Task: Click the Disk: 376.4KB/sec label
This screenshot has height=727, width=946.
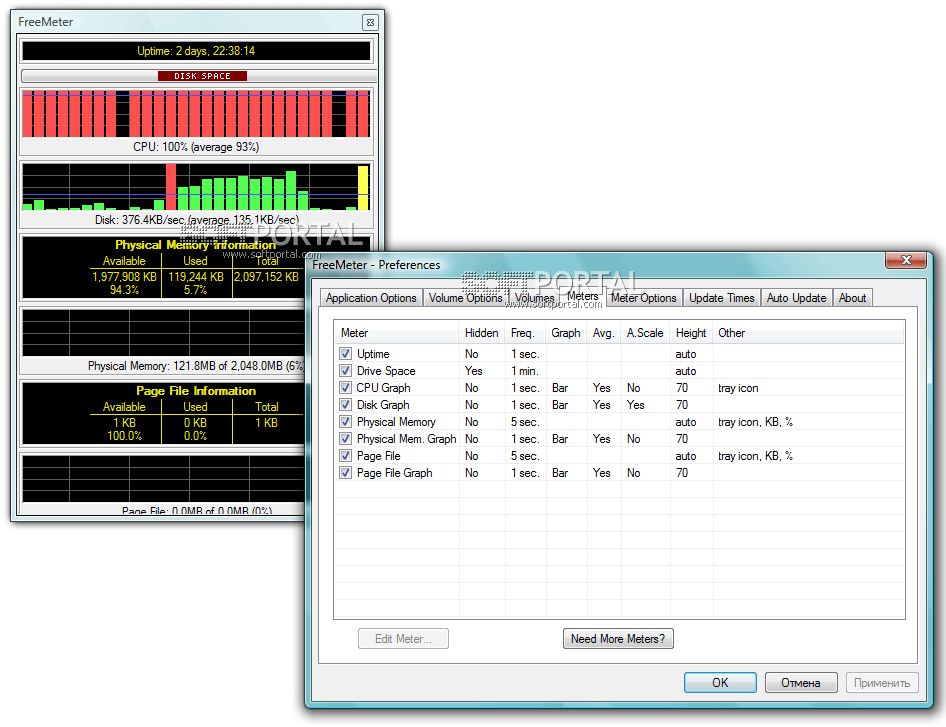Action: (197, 220)
